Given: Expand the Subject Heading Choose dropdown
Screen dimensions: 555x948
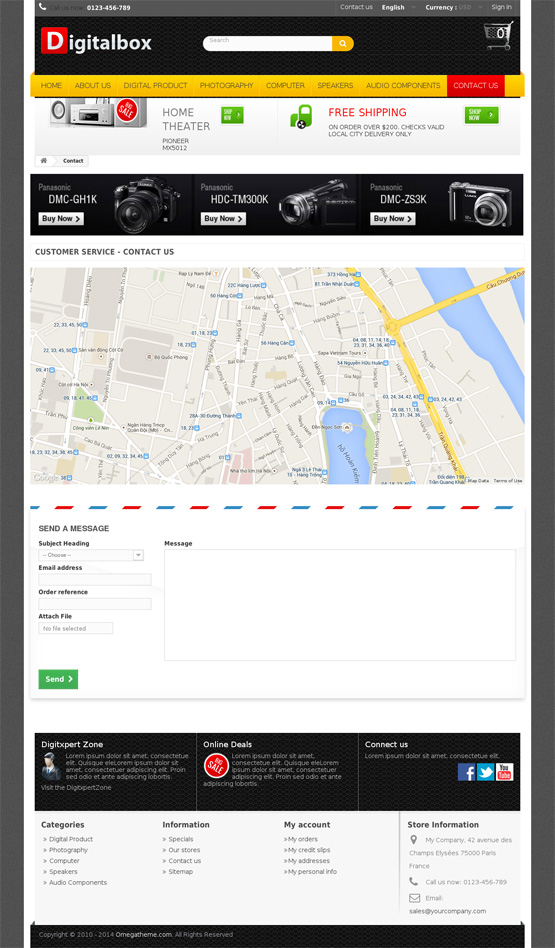Looking at the screenshot, I should (91, 555).
